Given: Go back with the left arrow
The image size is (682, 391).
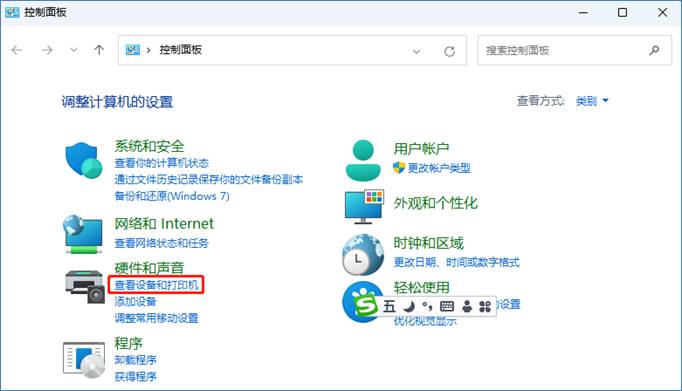Looking at the screenshot, I should coord(17,50).
